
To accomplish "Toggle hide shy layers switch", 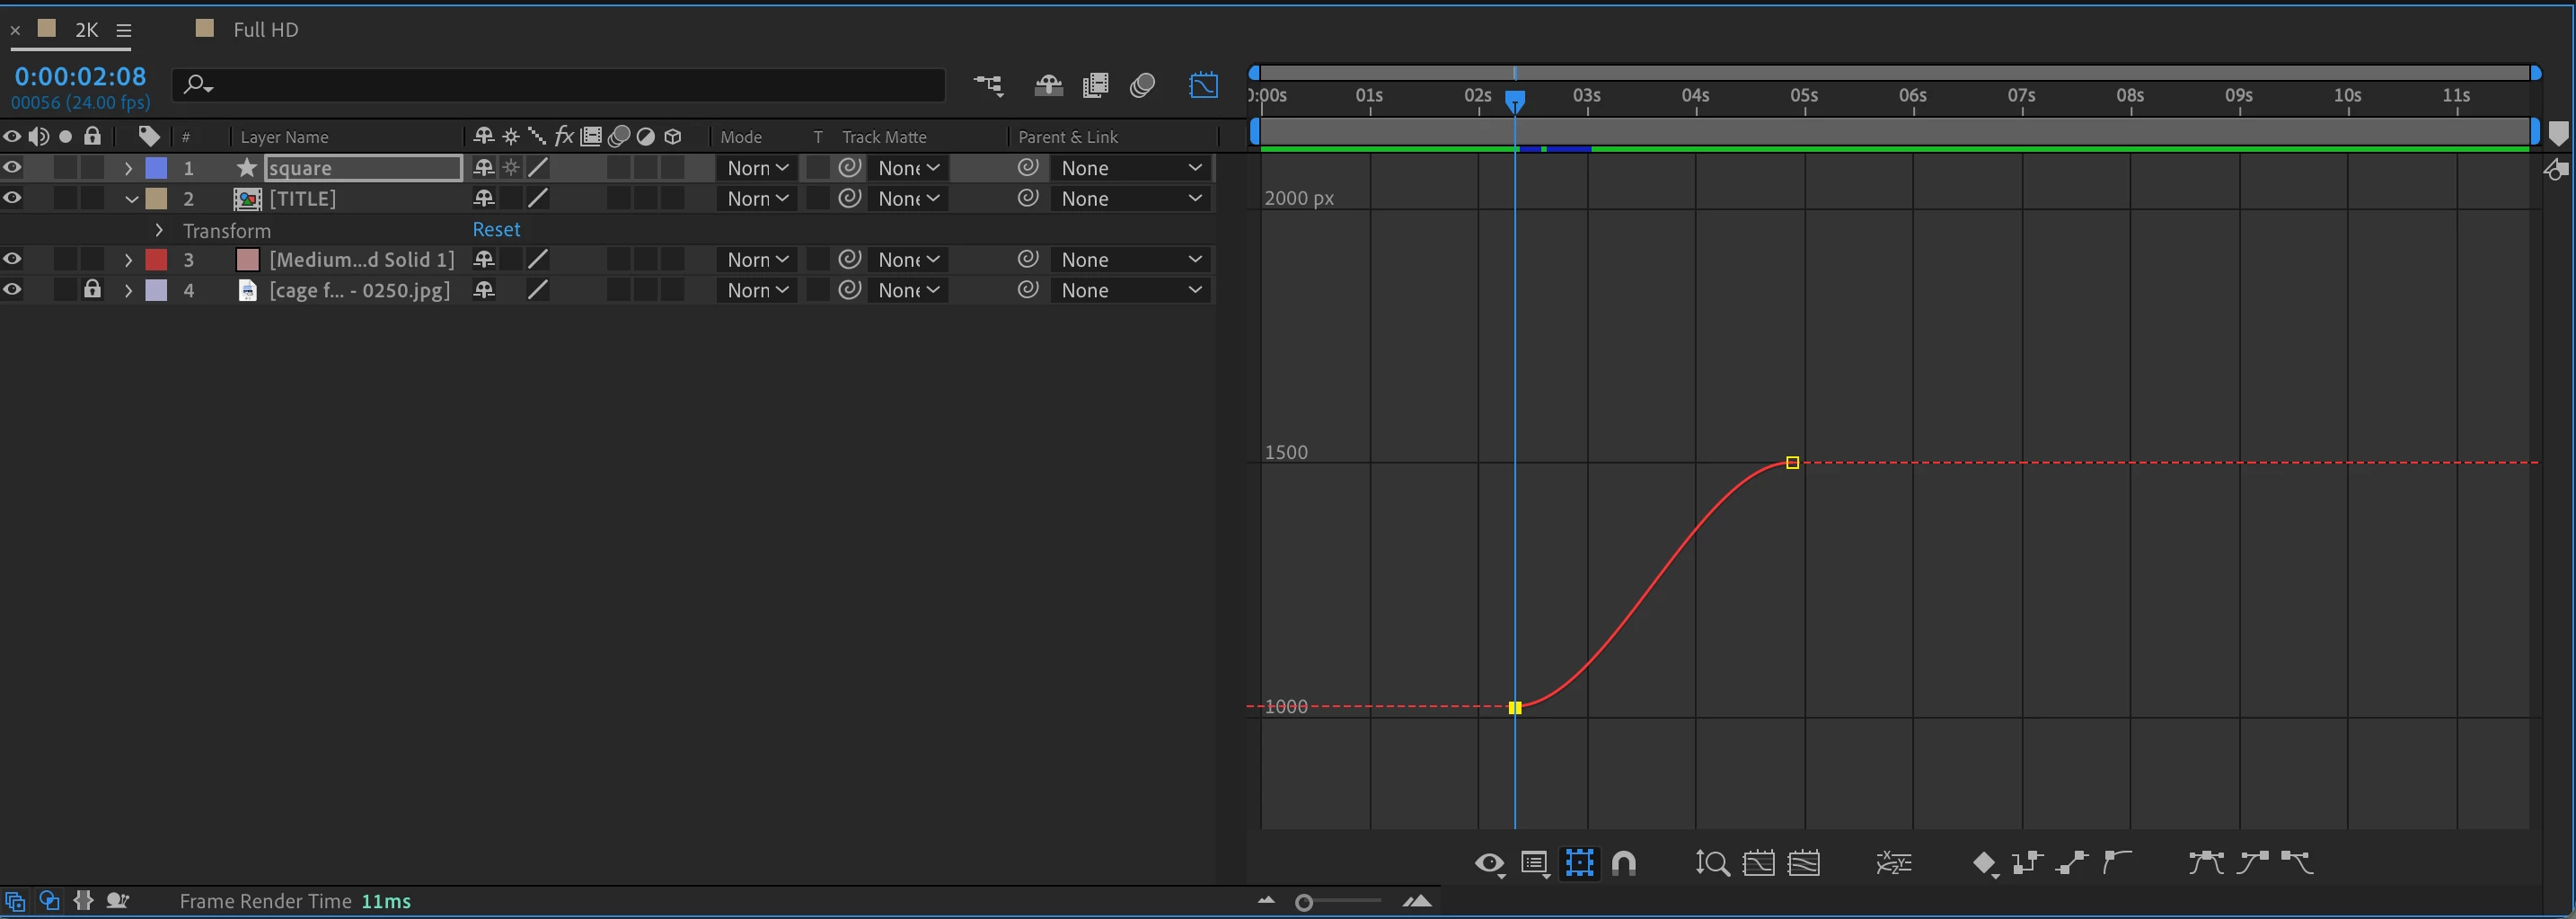I will coord(1048,85).
